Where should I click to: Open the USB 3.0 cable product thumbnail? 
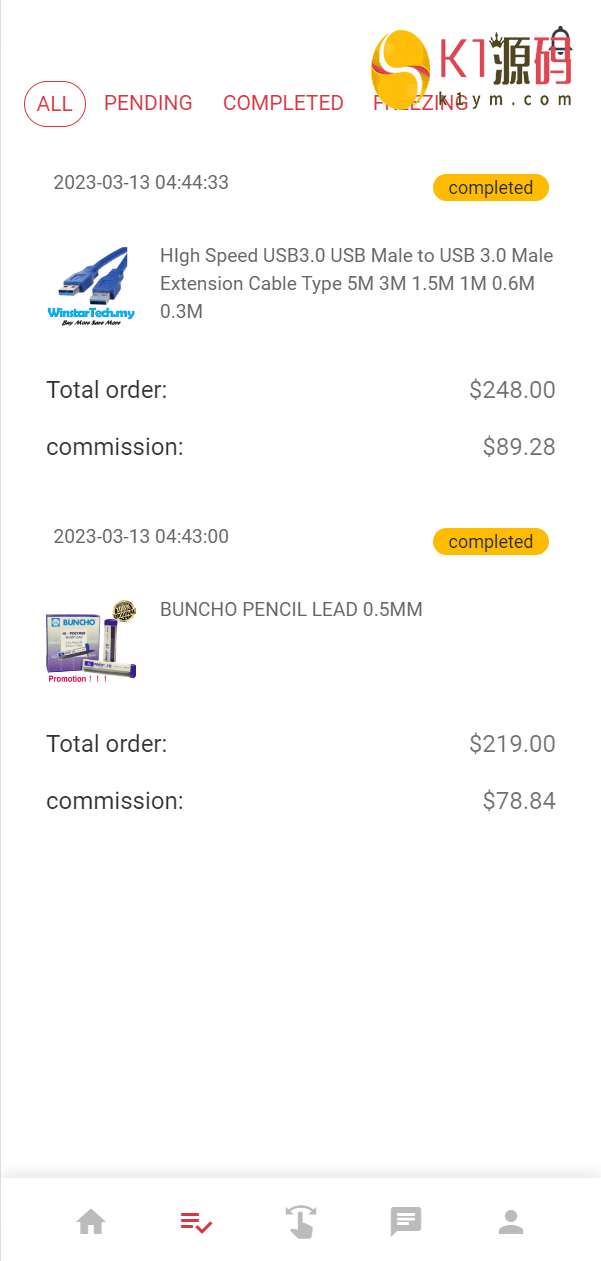pos(91,286)
